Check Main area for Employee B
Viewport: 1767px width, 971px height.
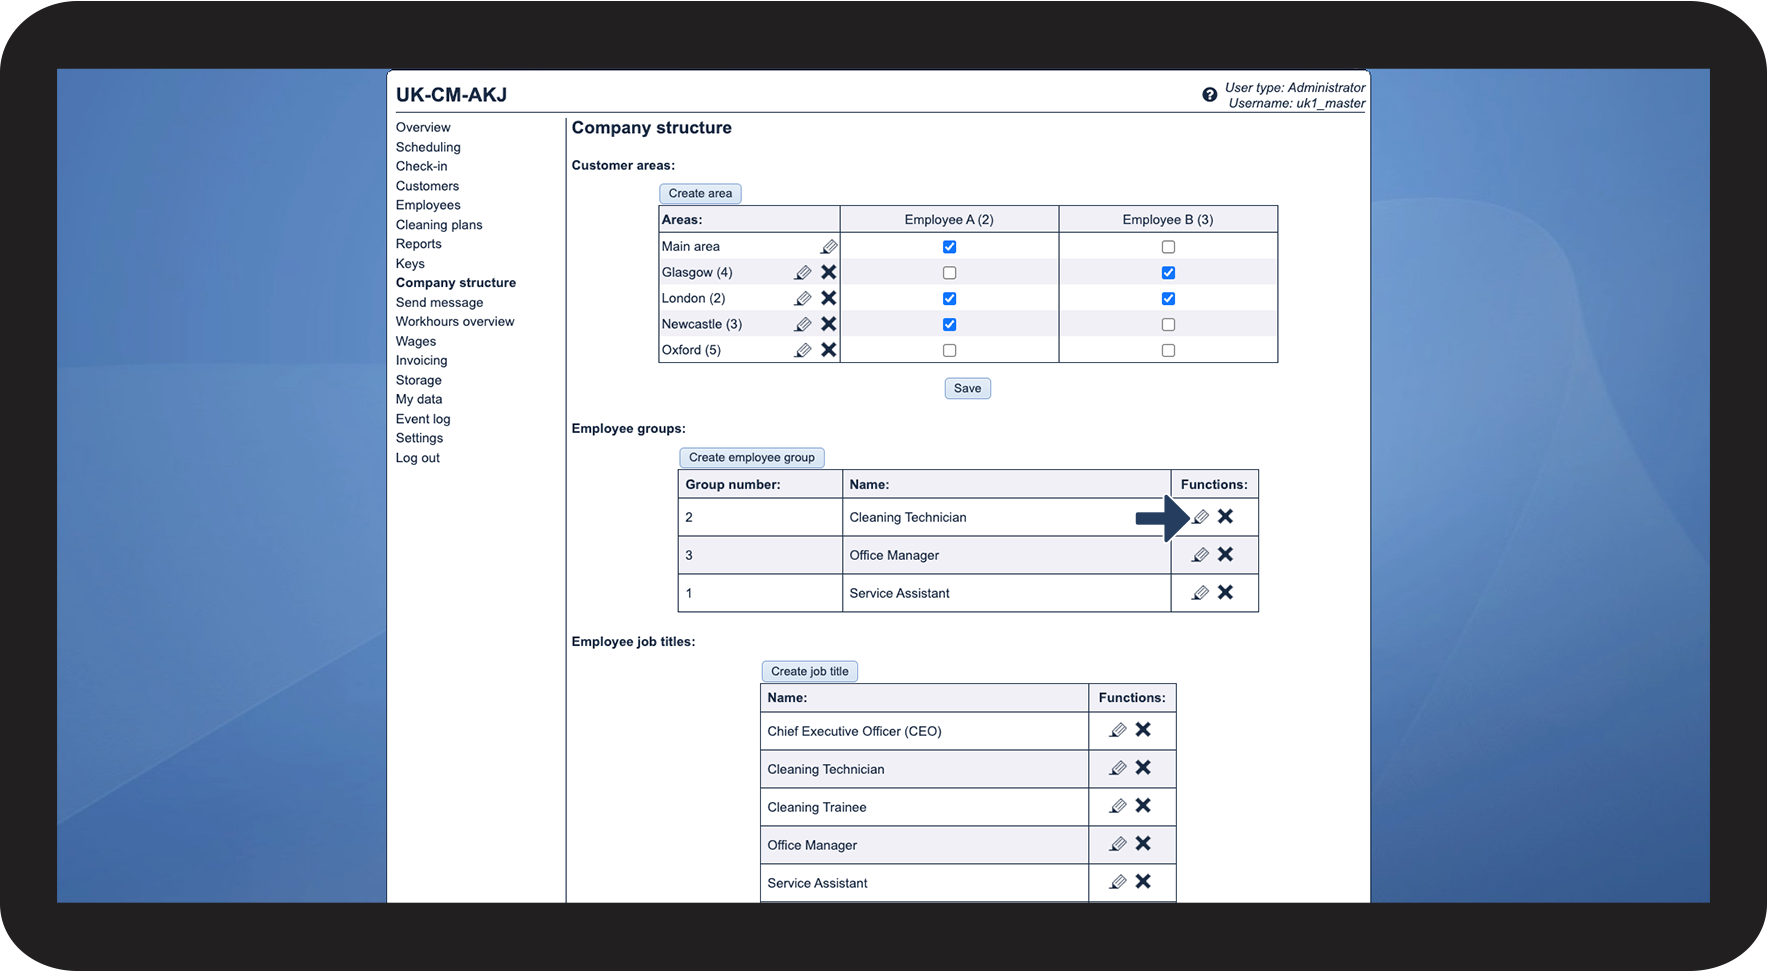(1168, 247)
